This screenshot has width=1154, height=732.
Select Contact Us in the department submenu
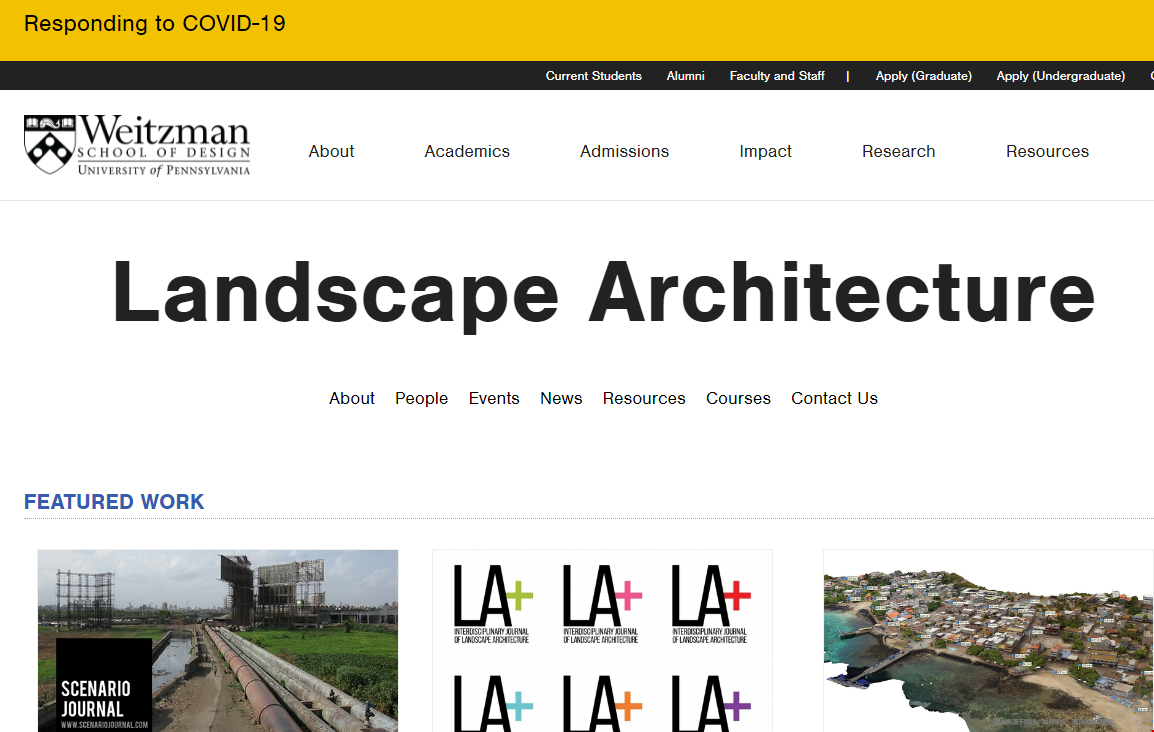click(835, 398)
